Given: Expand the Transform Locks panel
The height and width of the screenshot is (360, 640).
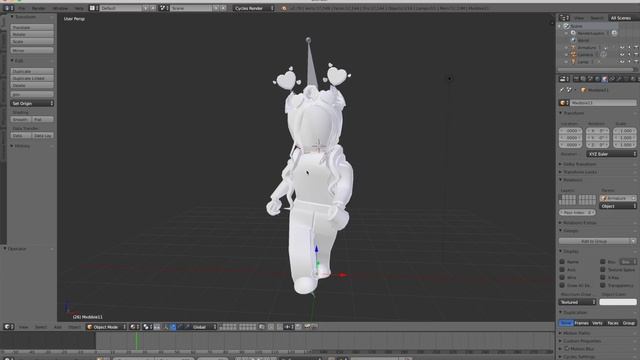Looking at the screenshot, I should tap(580, 172).
